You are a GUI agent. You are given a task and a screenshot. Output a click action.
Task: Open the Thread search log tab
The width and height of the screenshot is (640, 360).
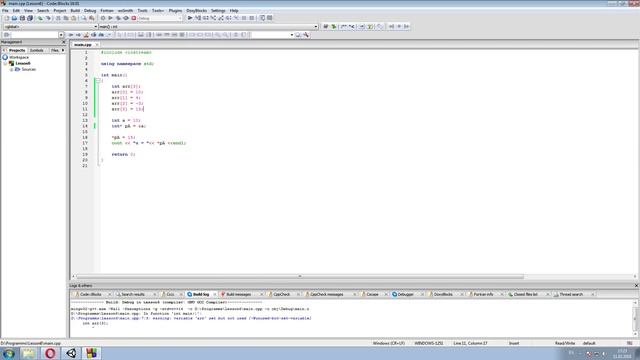[x=571, y=294]
